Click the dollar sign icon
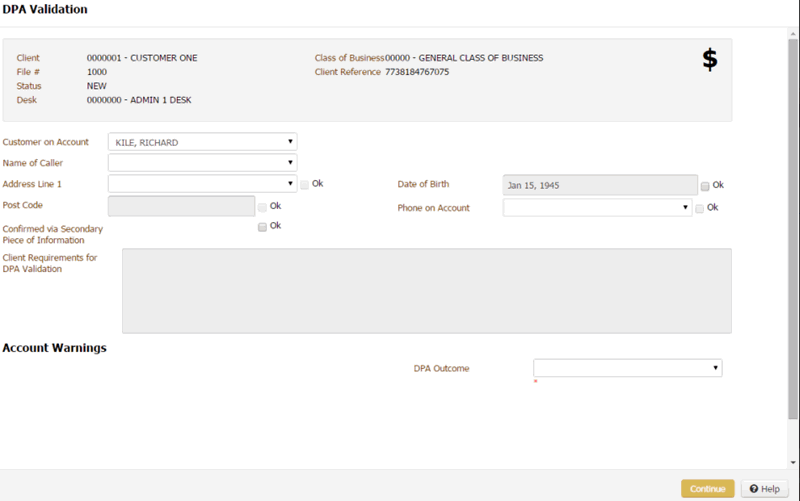 709,60
